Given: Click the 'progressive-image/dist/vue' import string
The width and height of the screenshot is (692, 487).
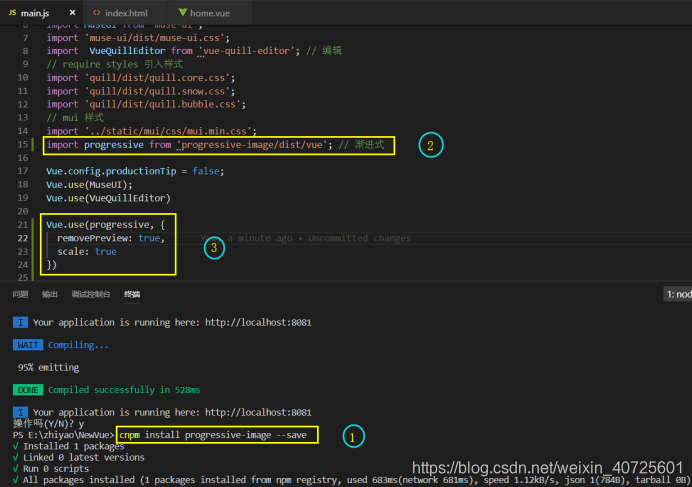Looking at the screenshot, I should click(x=252, y=145).
